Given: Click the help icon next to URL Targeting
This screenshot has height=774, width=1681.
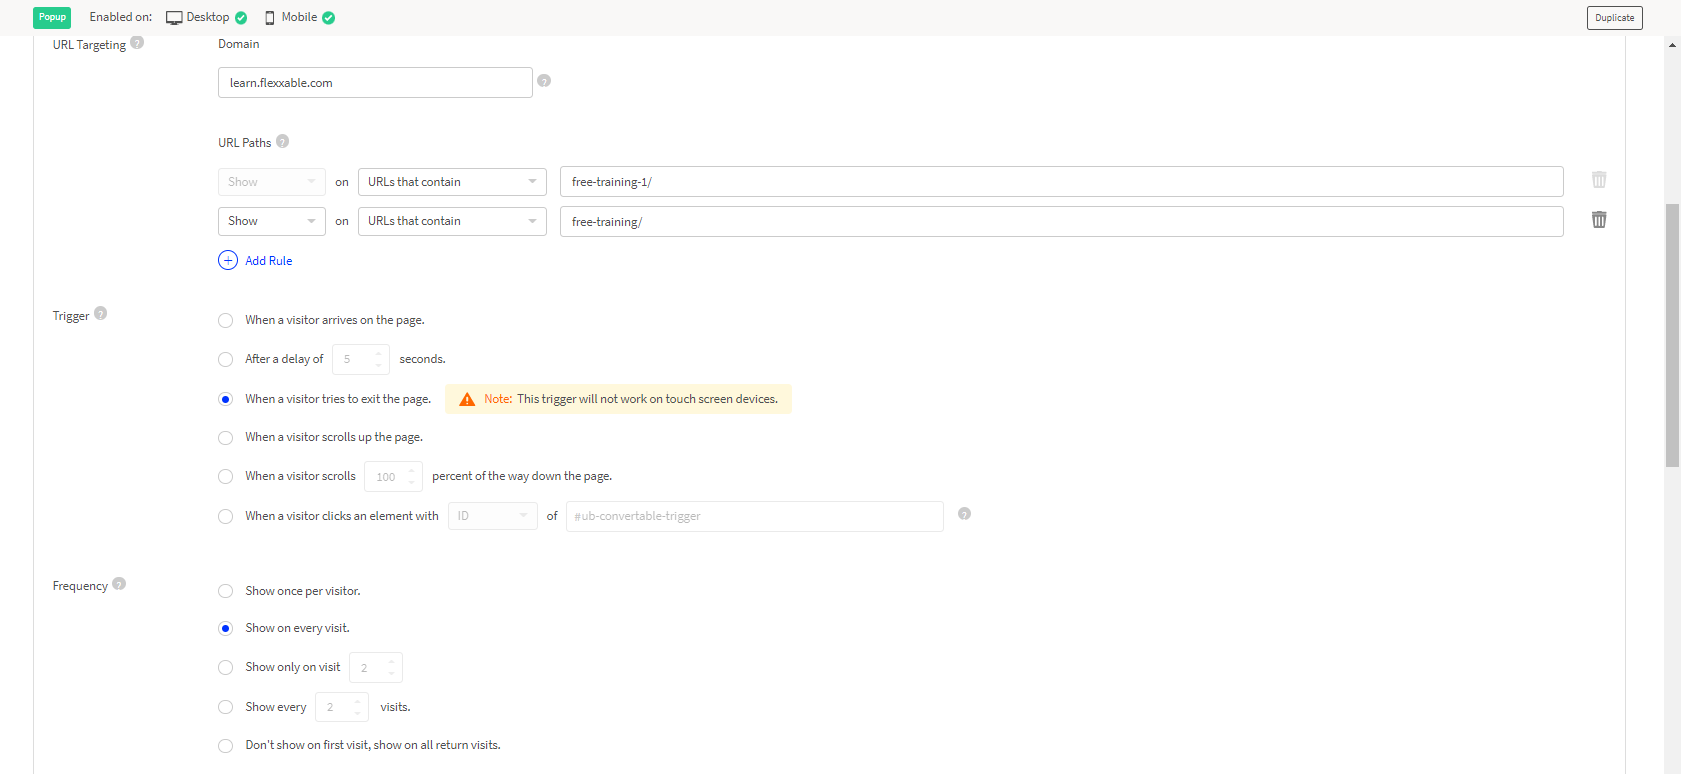Looking at the screenshot, I should pos(137,43).
